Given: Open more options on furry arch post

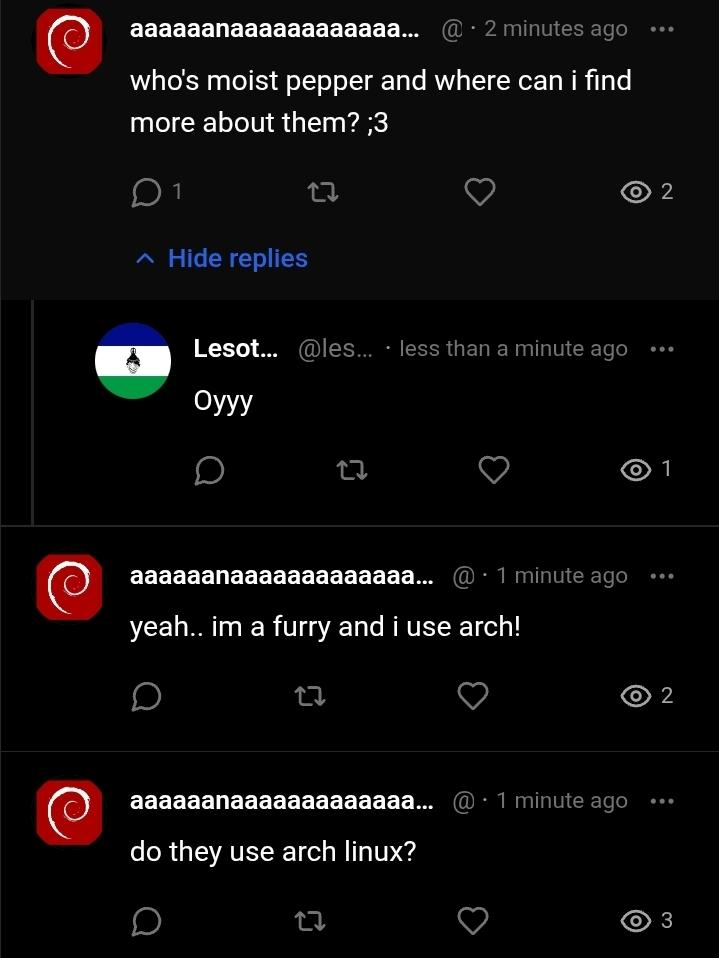Looking at the screenshot, I should [x=661, y=576].
